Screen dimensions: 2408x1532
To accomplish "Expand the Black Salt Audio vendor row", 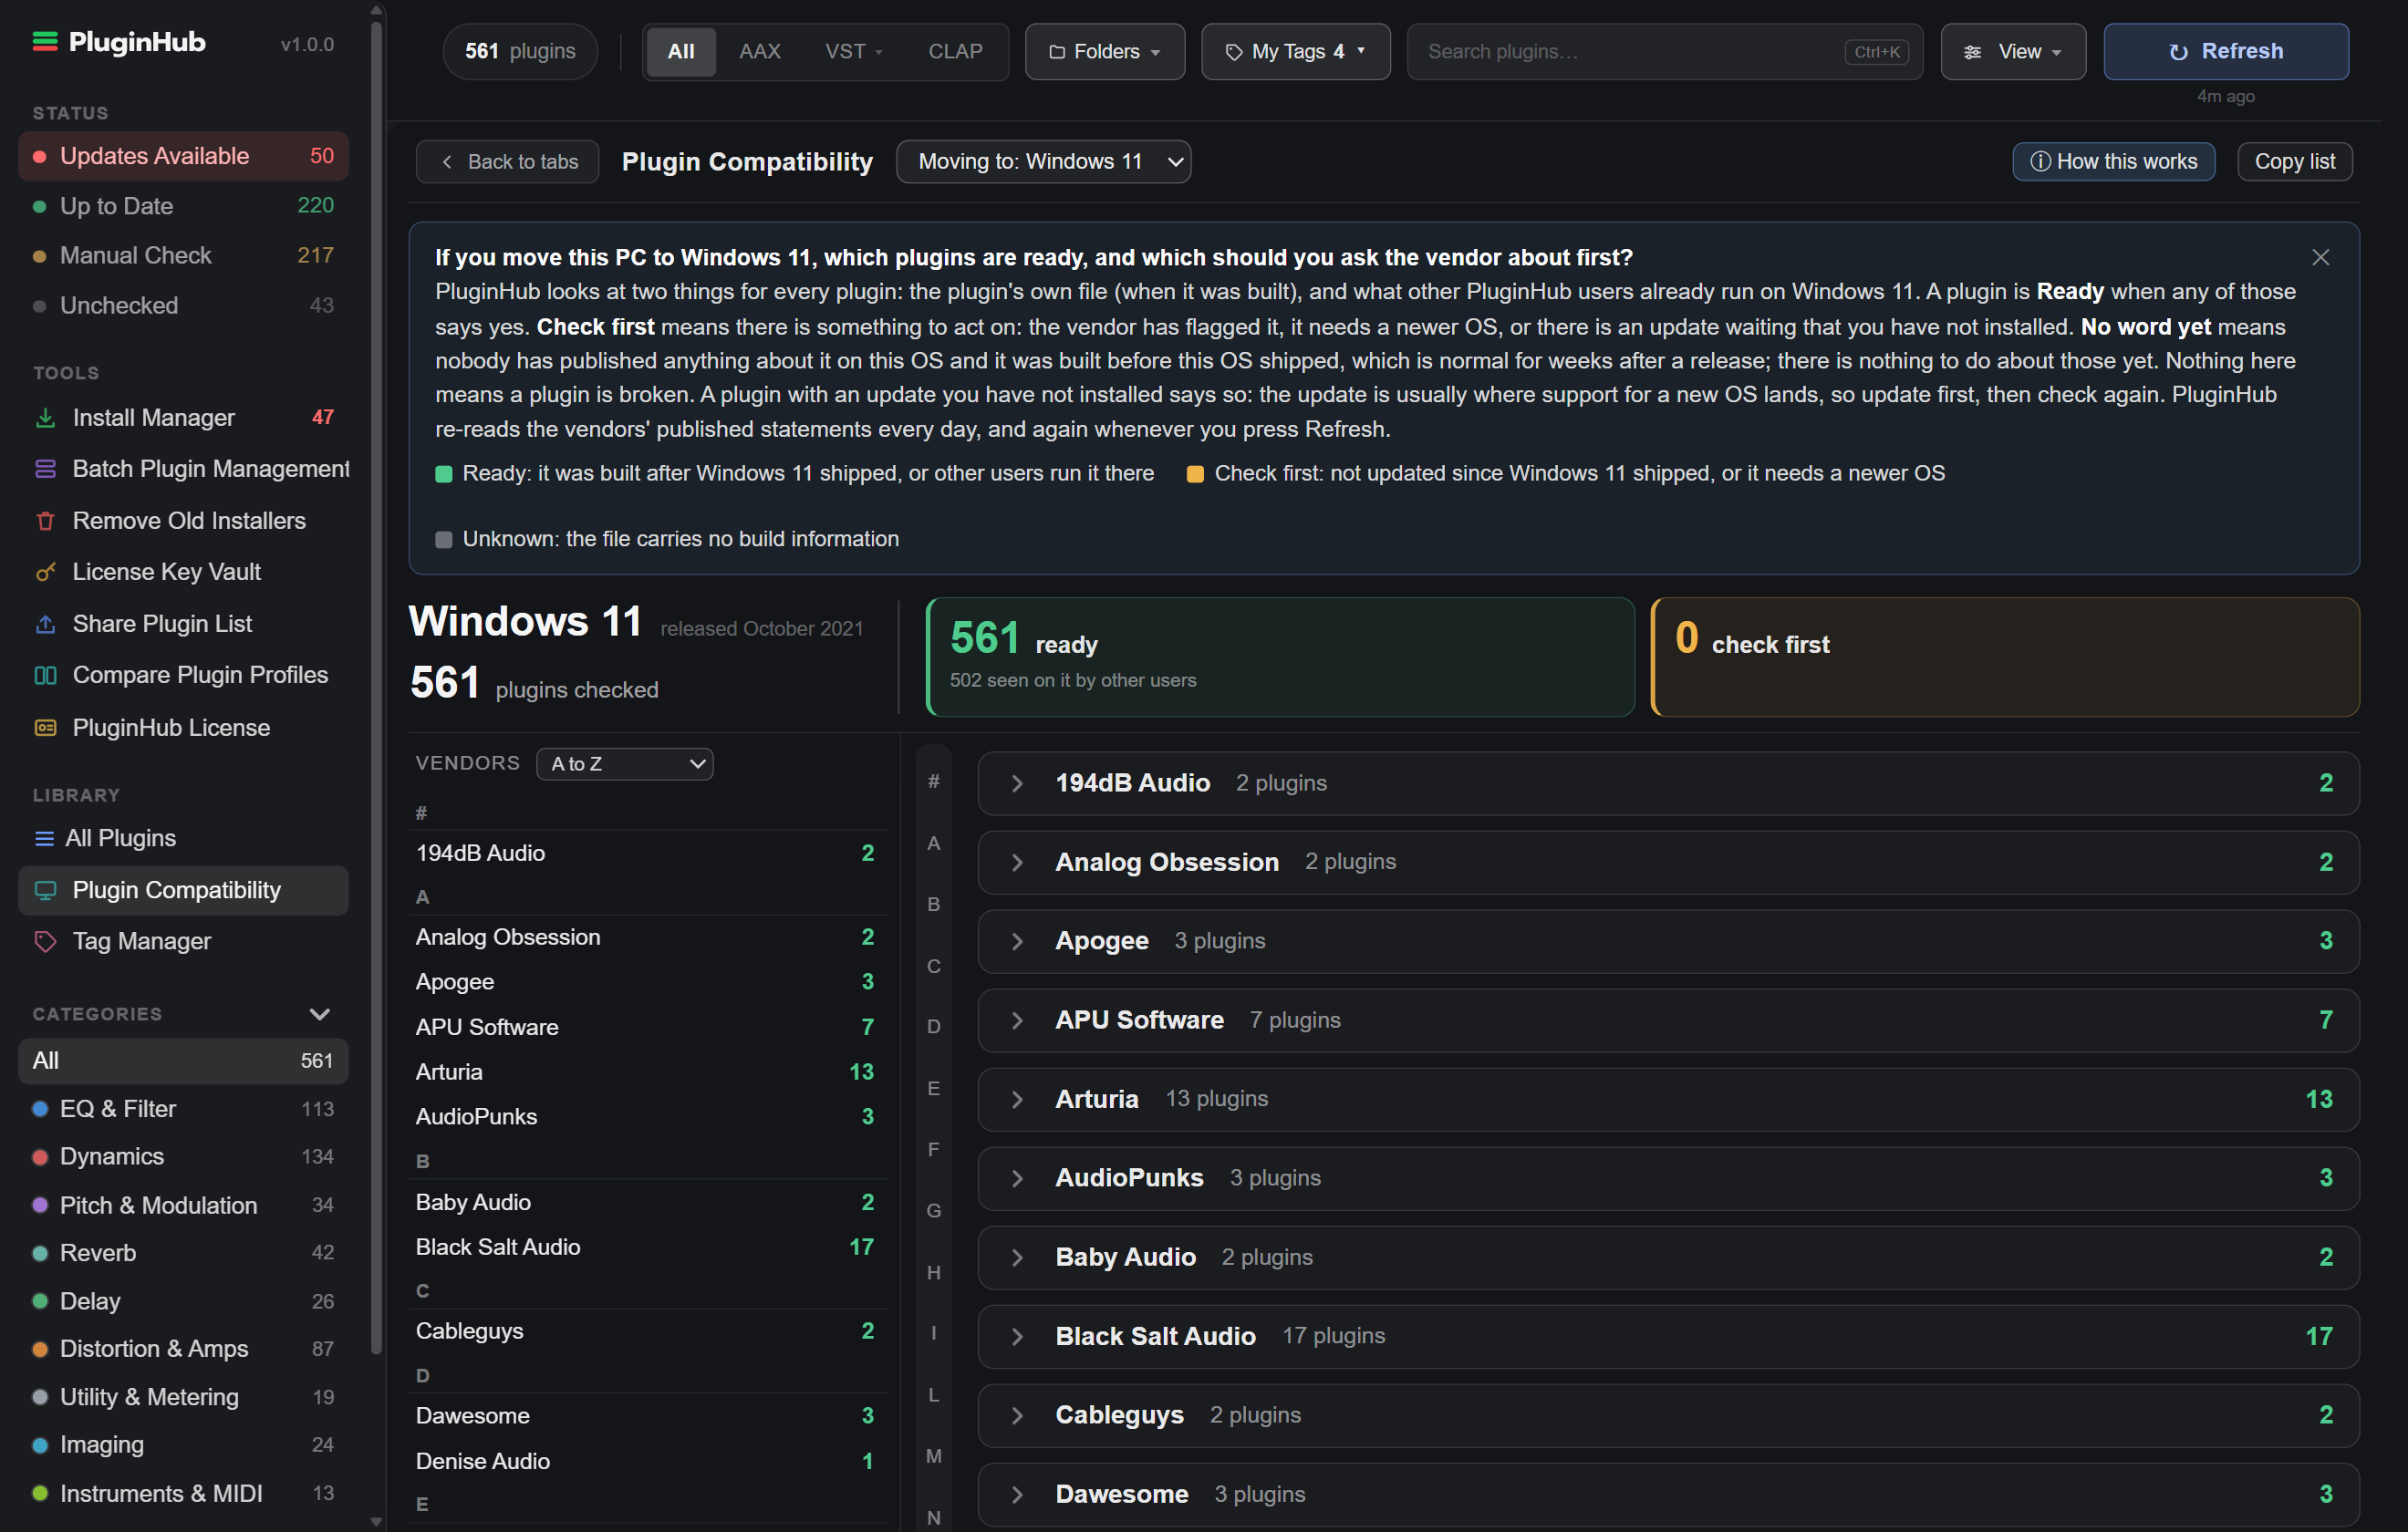I will [1667, 1336].
